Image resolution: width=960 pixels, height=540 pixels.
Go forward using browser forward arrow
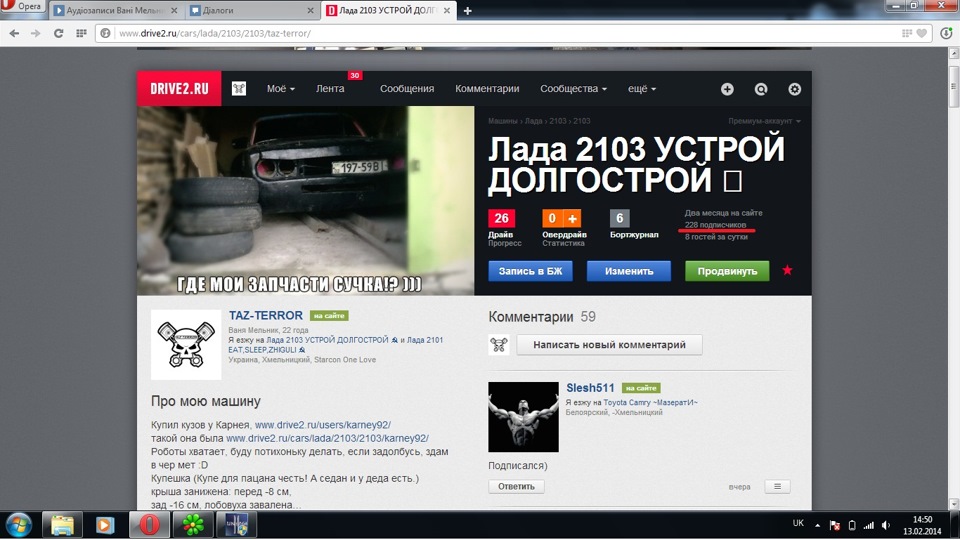(36, 33)
